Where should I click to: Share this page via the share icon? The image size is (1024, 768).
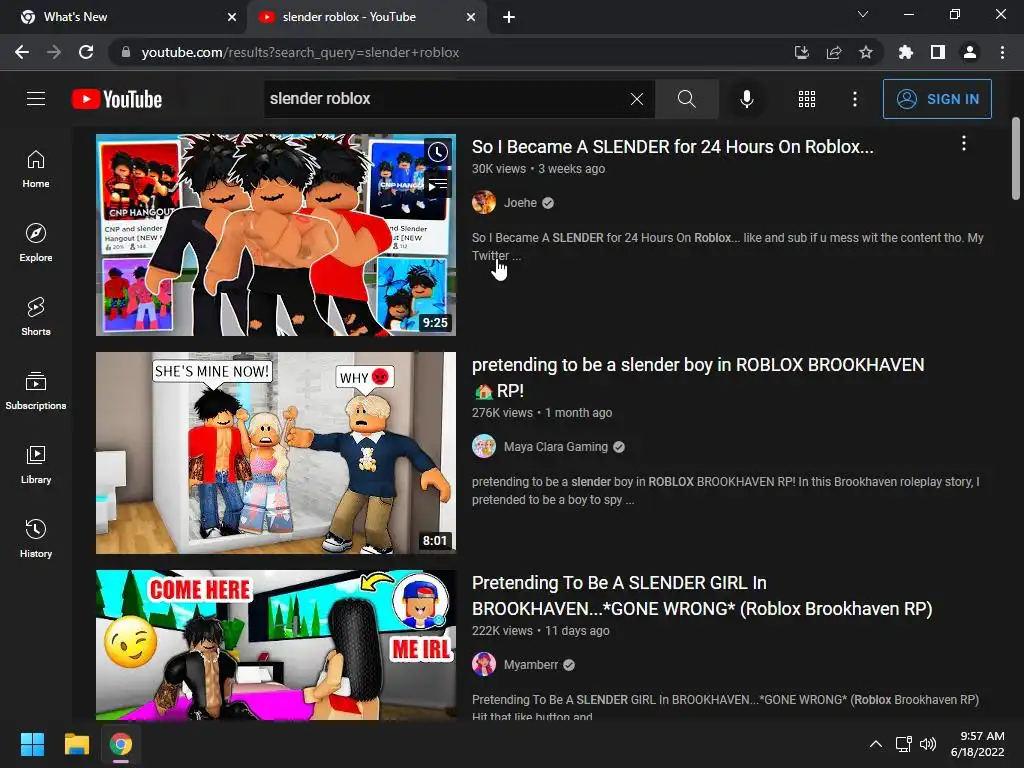tap(834, 52)
